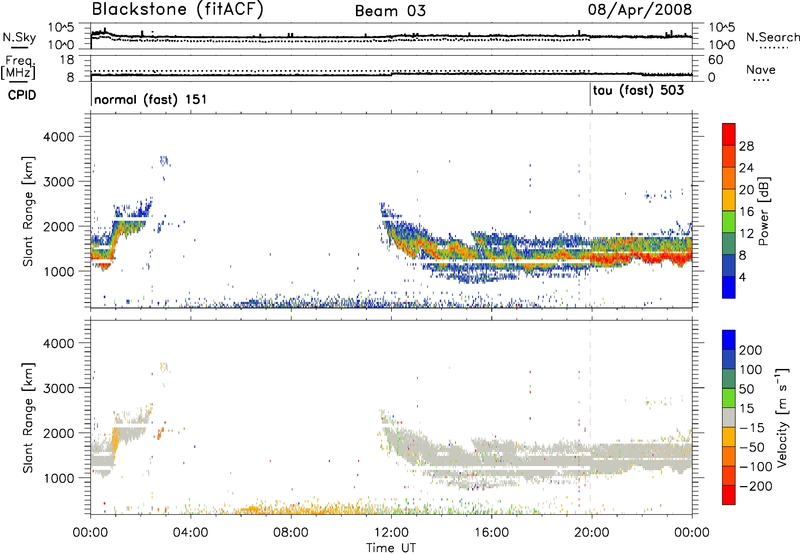Click '1000' tick on power panel
The image size is (800, 554).
coord(58,271)
